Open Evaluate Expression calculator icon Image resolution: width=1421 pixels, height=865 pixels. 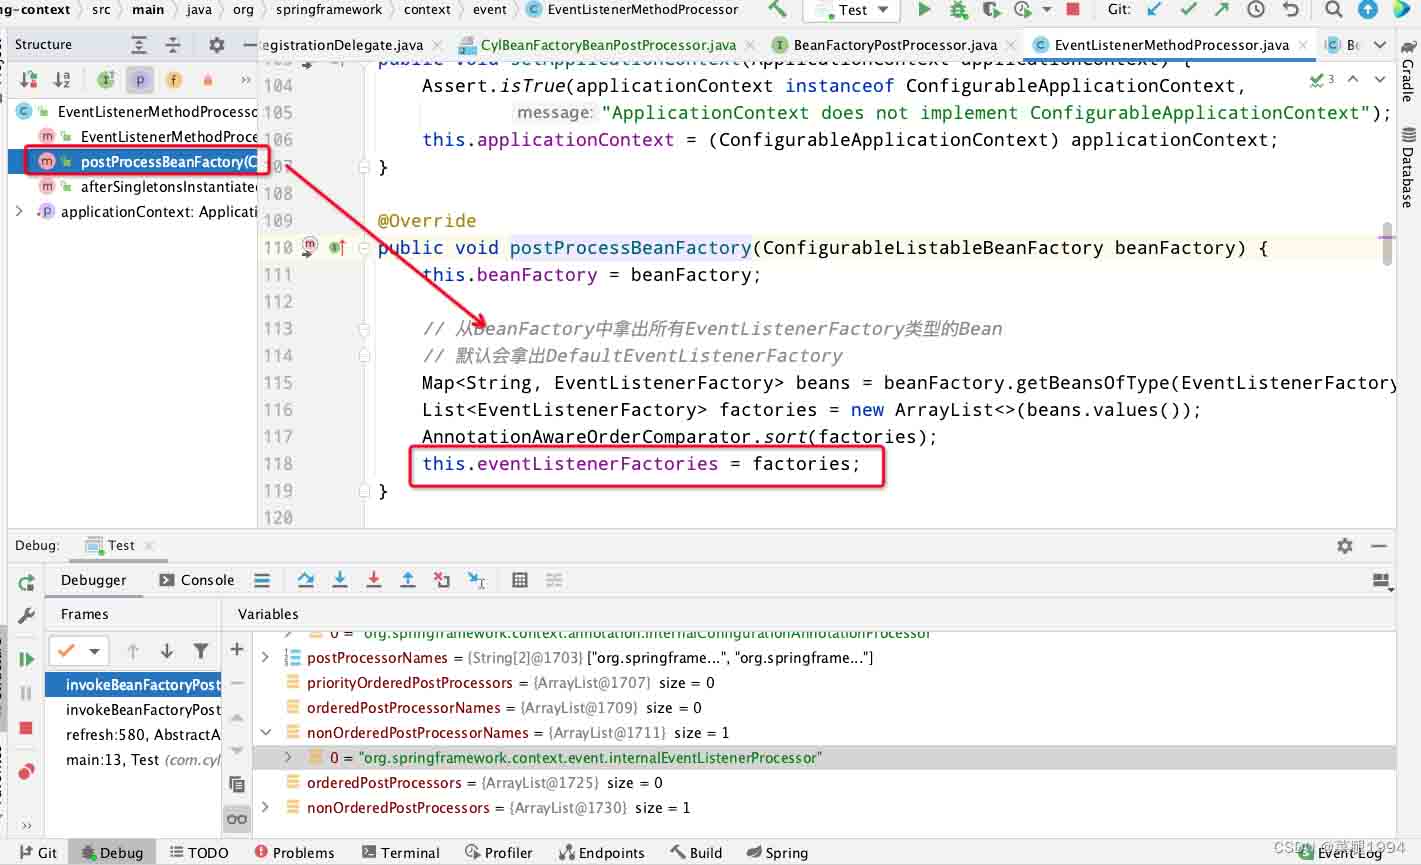[x=520, y=580]
